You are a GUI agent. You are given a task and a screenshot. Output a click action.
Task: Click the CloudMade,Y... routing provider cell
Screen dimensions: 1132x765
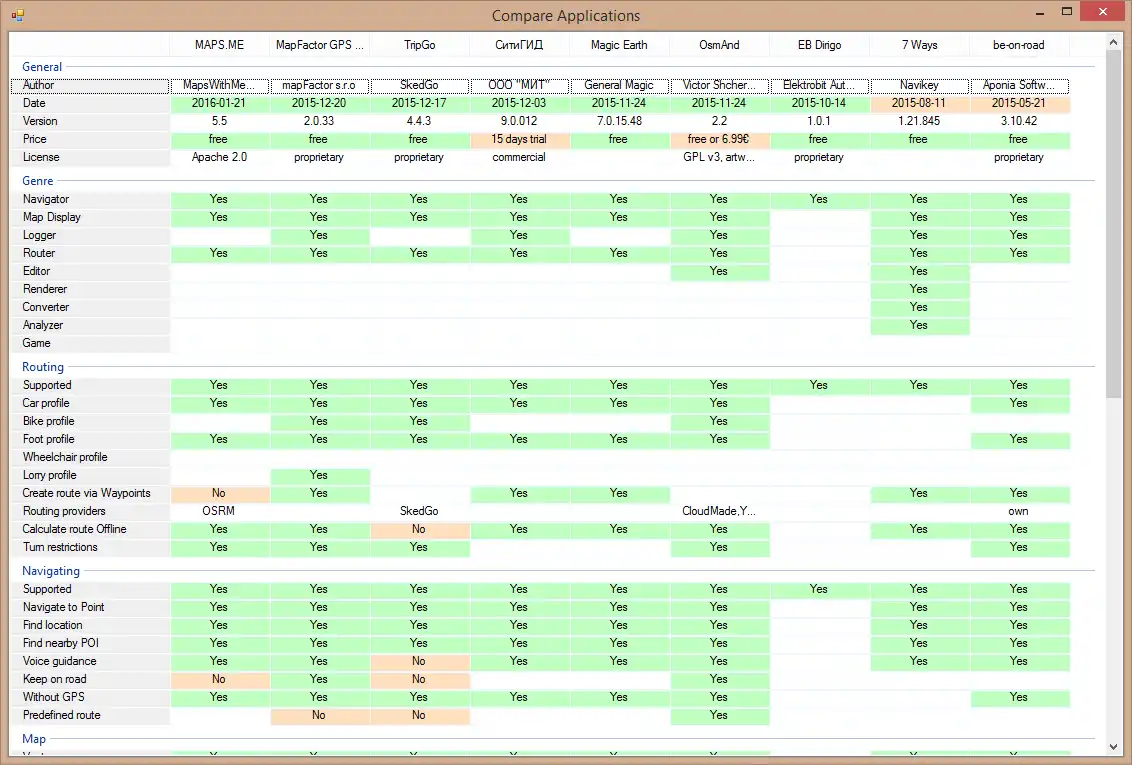pos(719,512)
